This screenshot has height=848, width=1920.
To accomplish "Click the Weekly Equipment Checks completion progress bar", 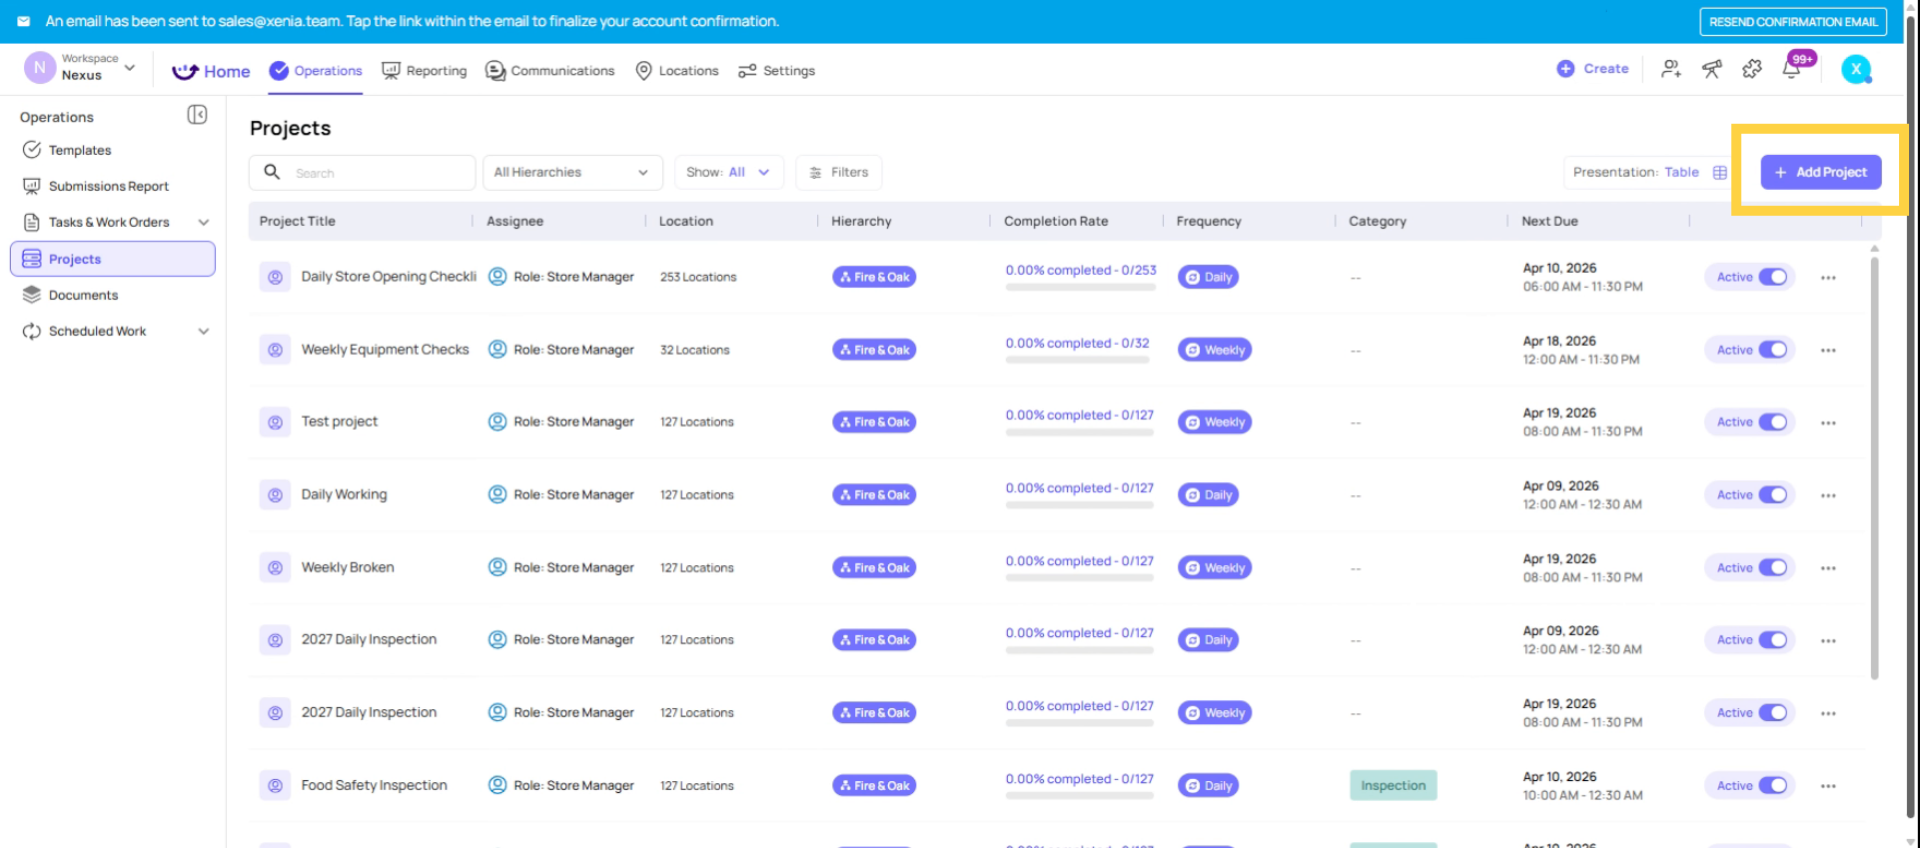I will click(x=1080, y=360).
